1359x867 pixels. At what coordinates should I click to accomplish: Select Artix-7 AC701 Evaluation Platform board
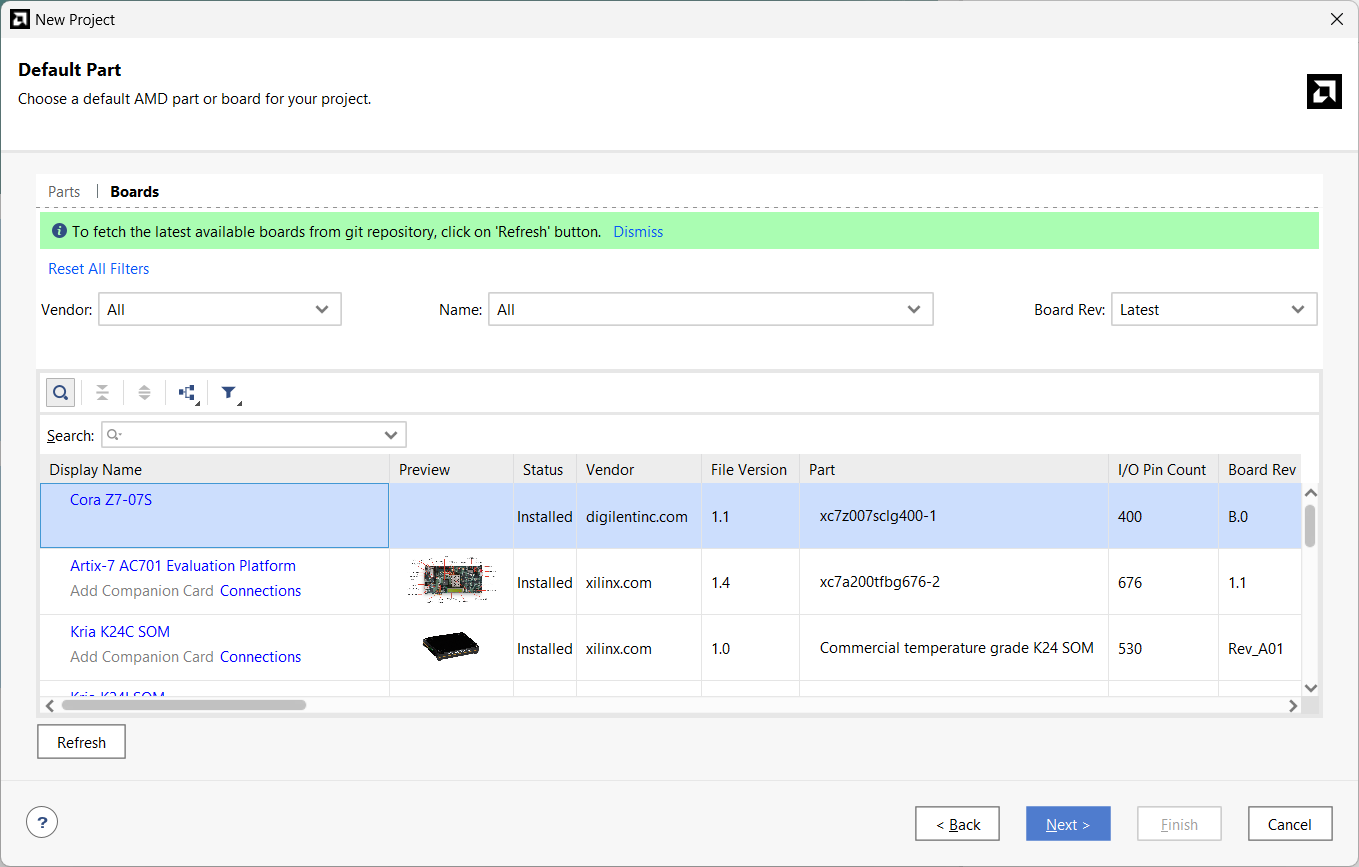(183, 566)
